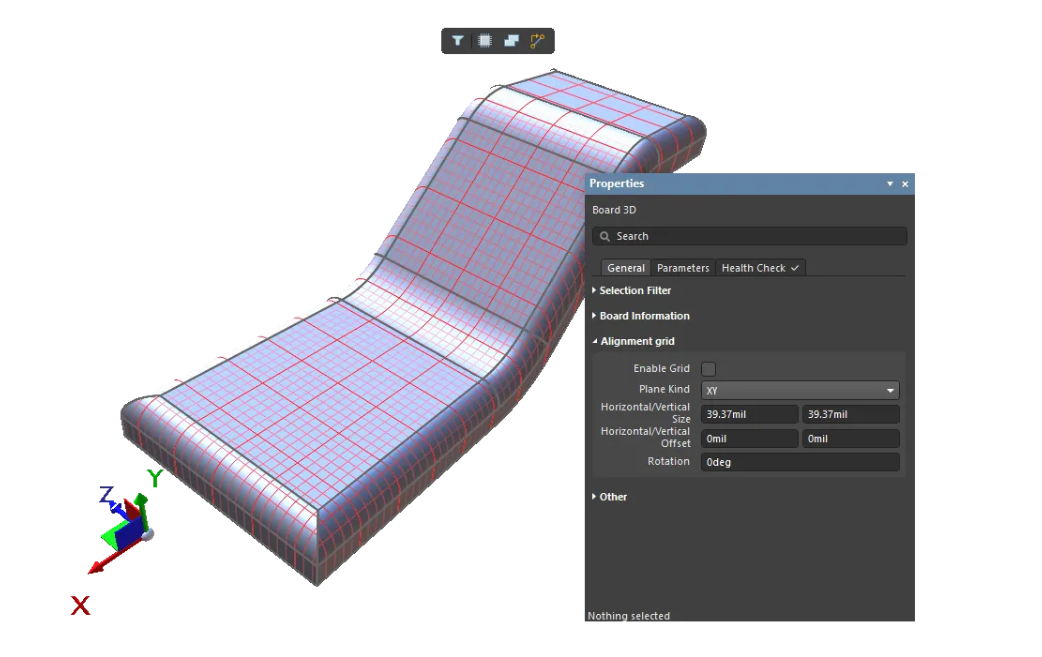Click the component selection icon in the toolbar
This screenshot has width=1042, height=657.
pyautogui.click(x=484, y=40)
